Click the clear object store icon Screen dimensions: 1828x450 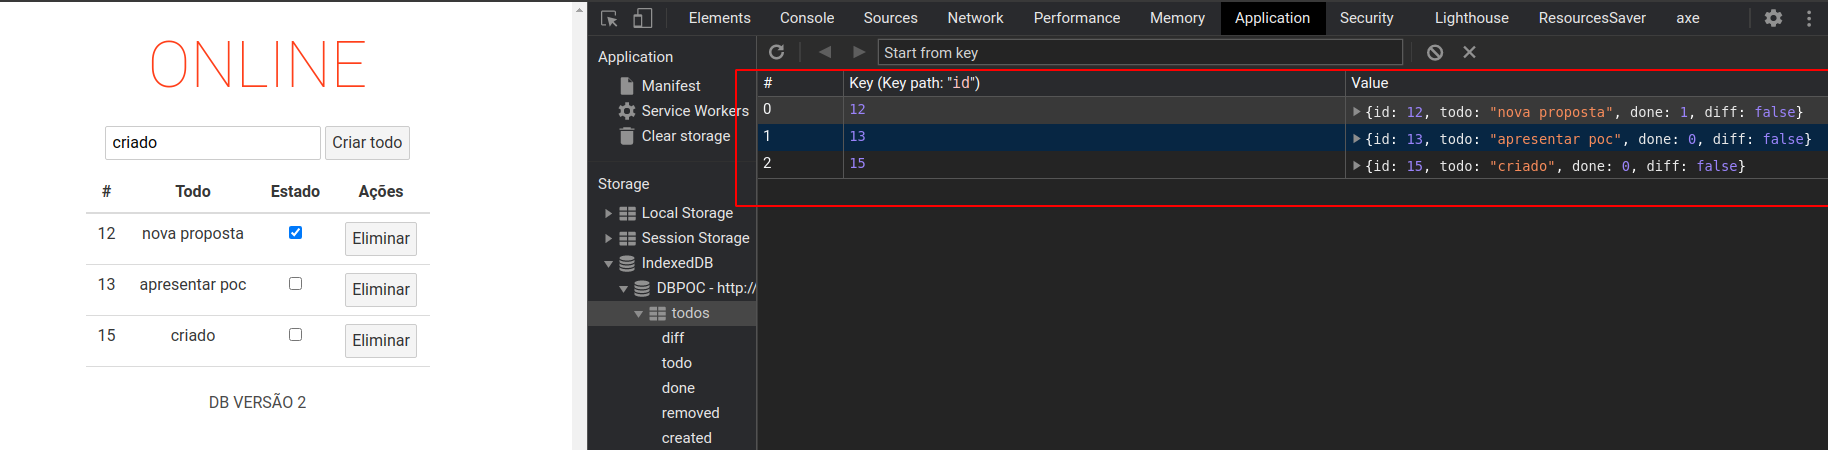[1435, 52]
